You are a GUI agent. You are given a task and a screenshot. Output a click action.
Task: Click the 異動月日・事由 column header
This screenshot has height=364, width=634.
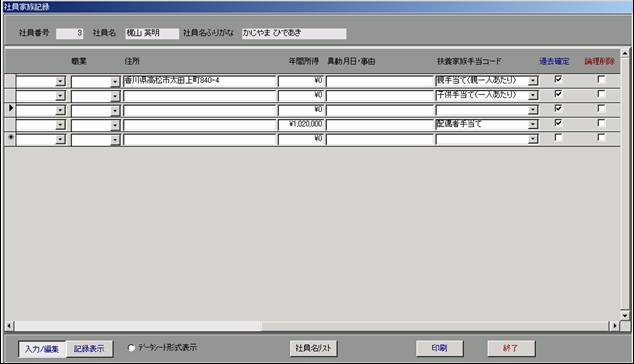(351, 61)
